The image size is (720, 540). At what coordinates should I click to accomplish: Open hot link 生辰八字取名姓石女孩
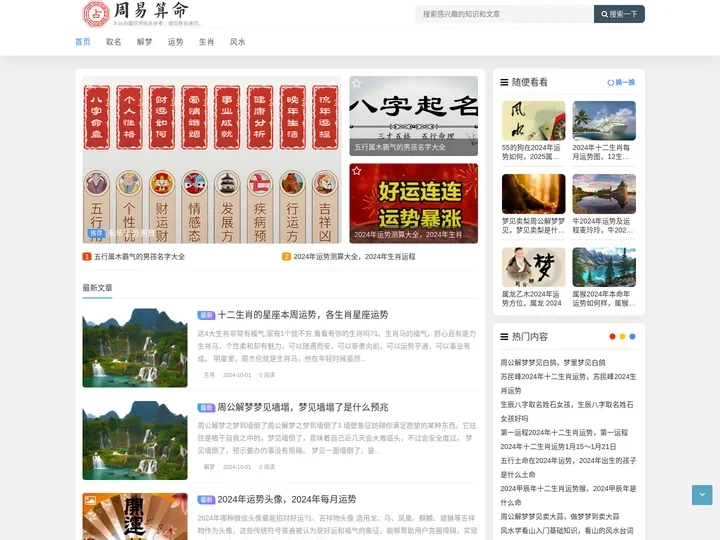[567, 411]
